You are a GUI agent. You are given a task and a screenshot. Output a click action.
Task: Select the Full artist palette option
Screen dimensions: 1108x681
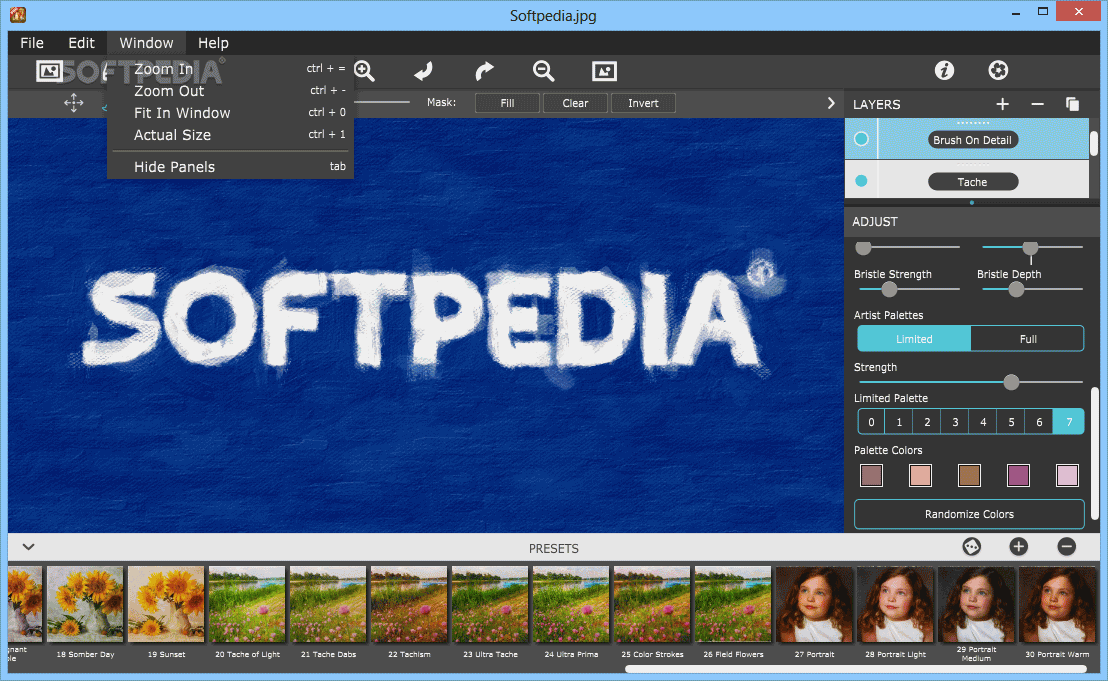[x=1027, y=339]
